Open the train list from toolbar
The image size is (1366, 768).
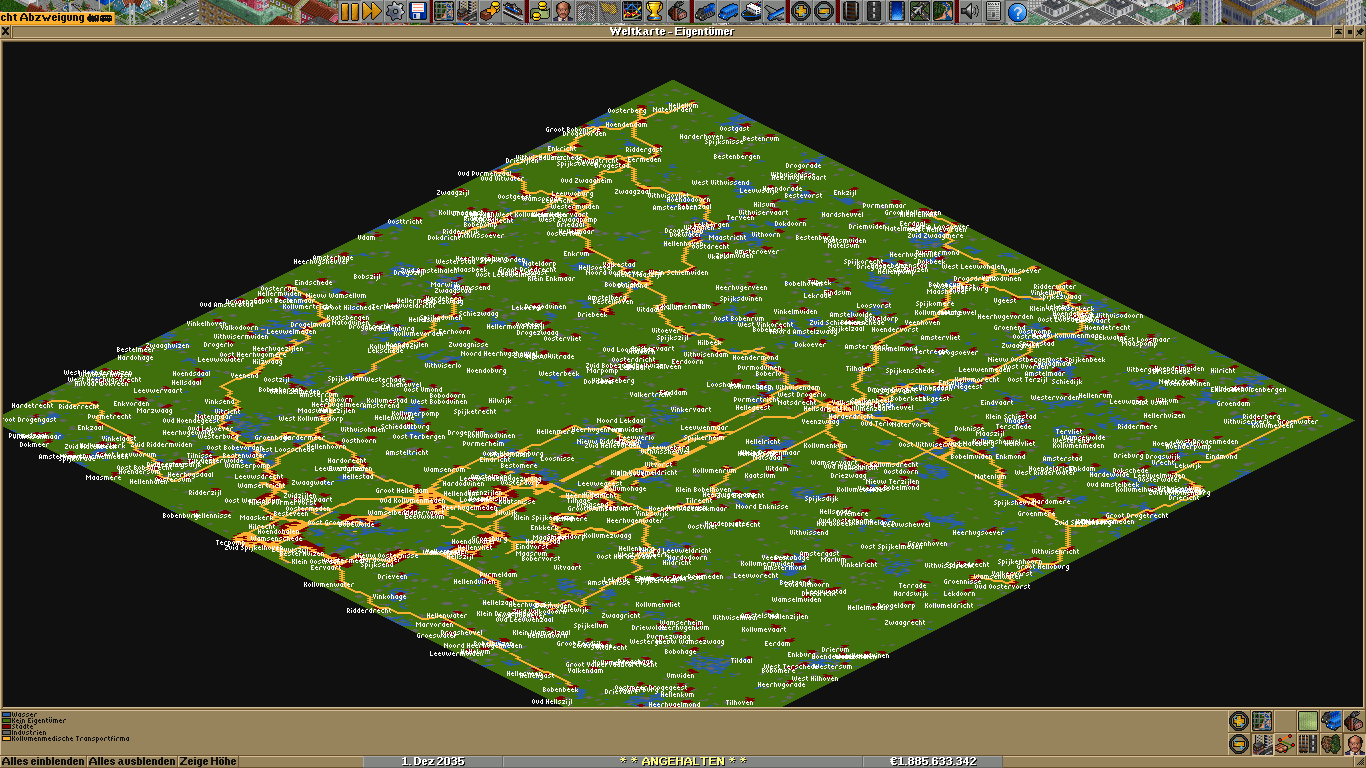point(704,12)
